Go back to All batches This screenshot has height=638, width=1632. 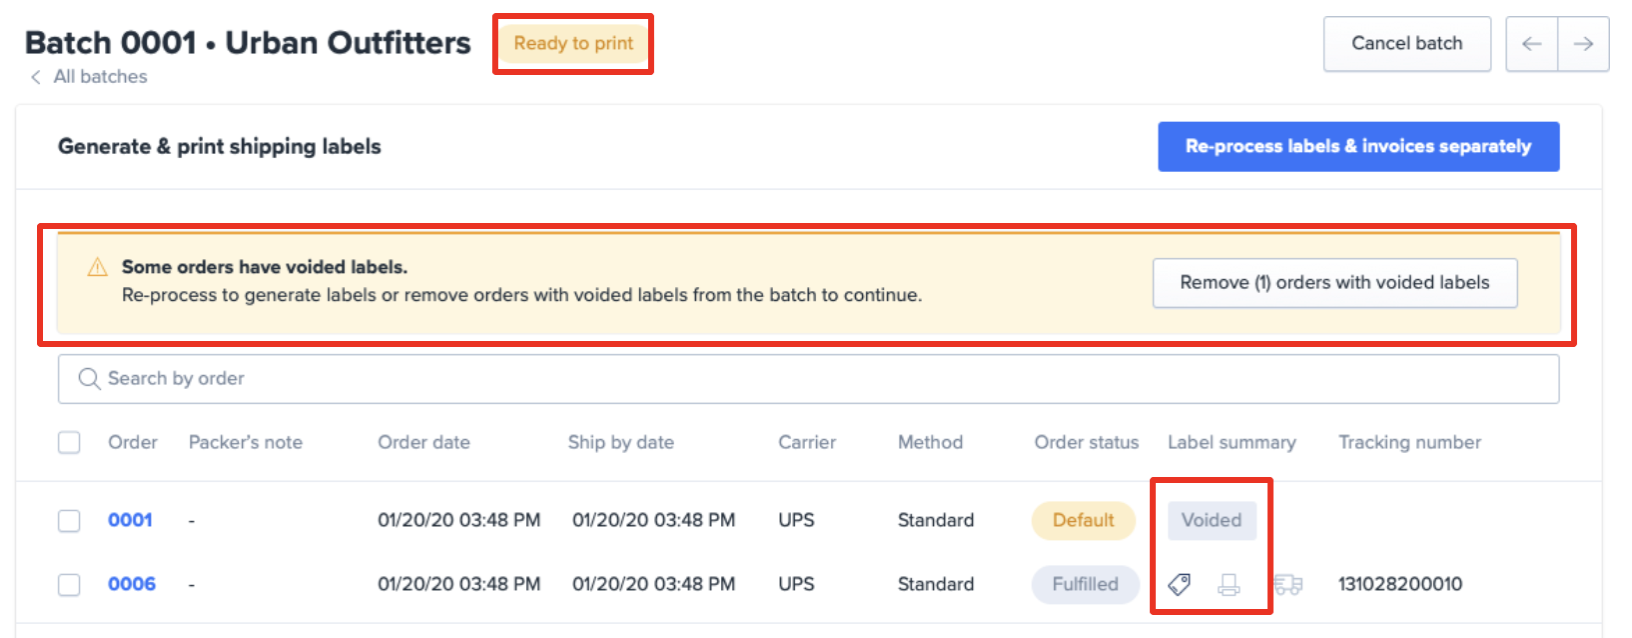[x=100, y=77]
